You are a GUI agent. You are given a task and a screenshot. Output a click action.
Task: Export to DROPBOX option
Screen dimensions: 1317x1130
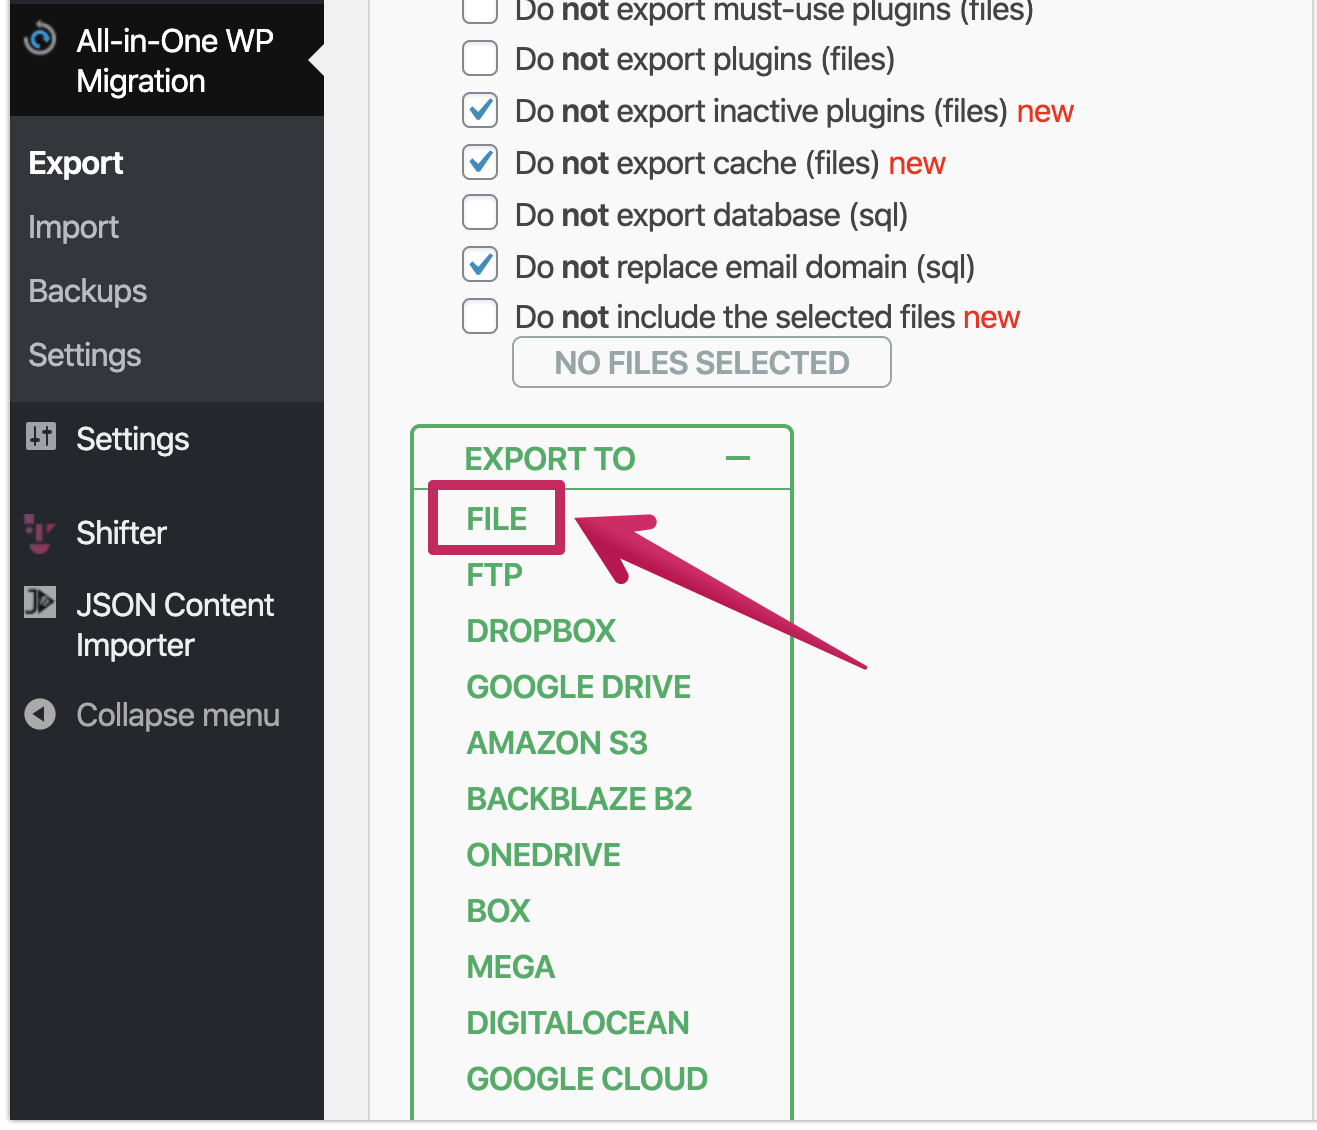541,631
